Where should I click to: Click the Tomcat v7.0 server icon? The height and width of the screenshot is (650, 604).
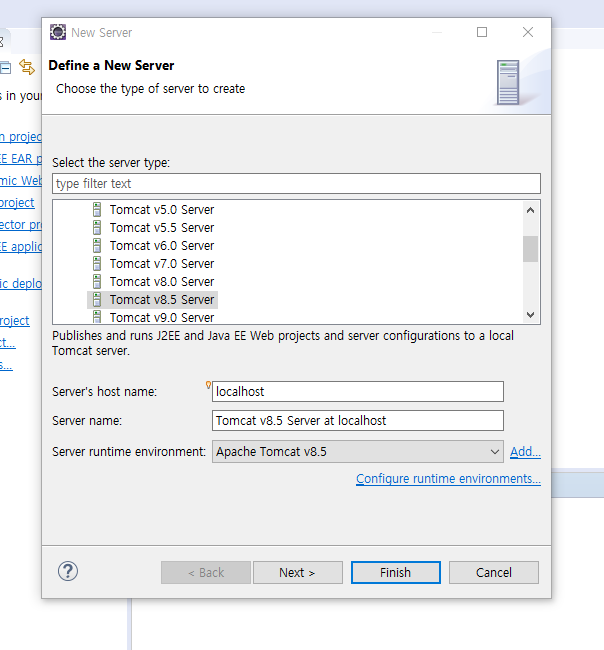point(97,264)
